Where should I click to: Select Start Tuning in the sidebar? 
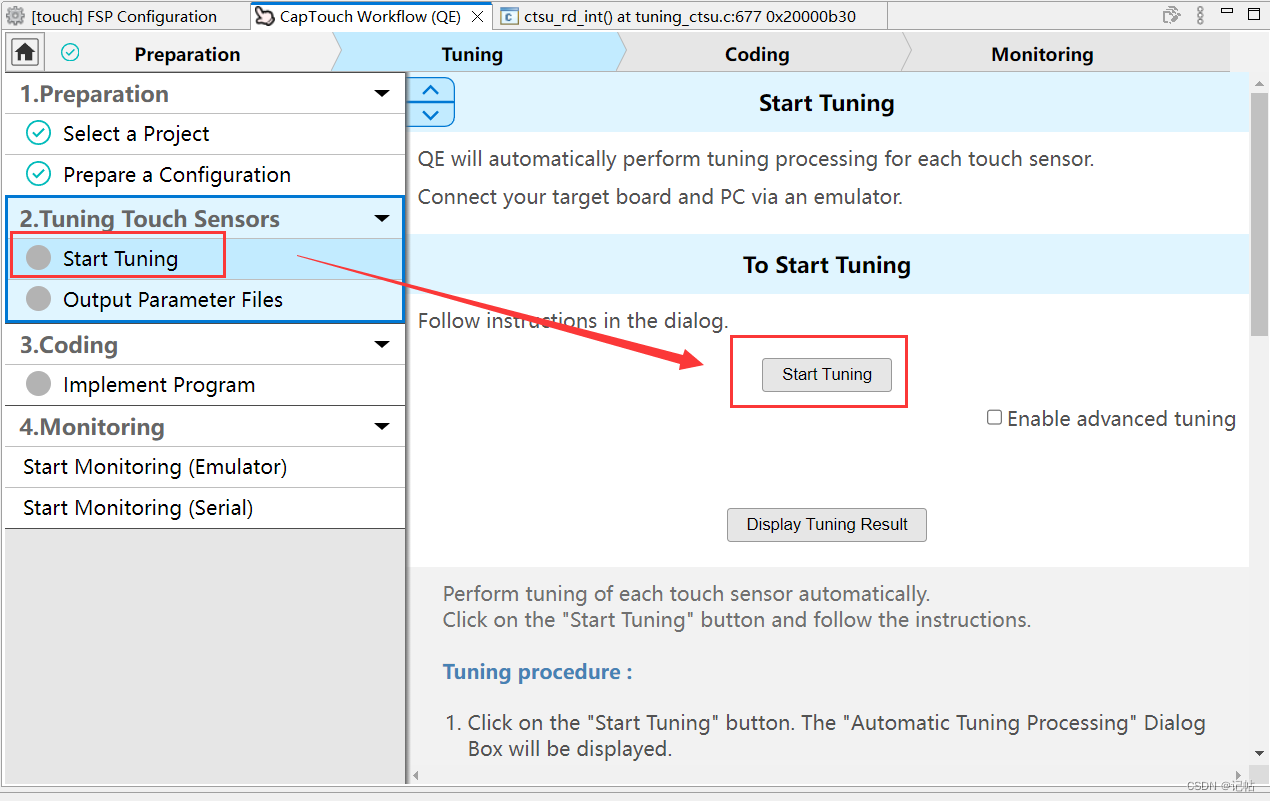pos(205,259)
